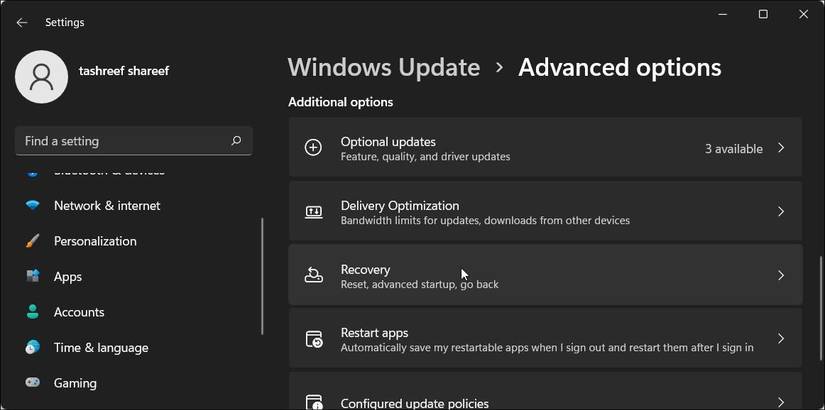Click the search magnifier icon
Image resolution: width=825 pixels, height=410 pixels.
[236, 141]
